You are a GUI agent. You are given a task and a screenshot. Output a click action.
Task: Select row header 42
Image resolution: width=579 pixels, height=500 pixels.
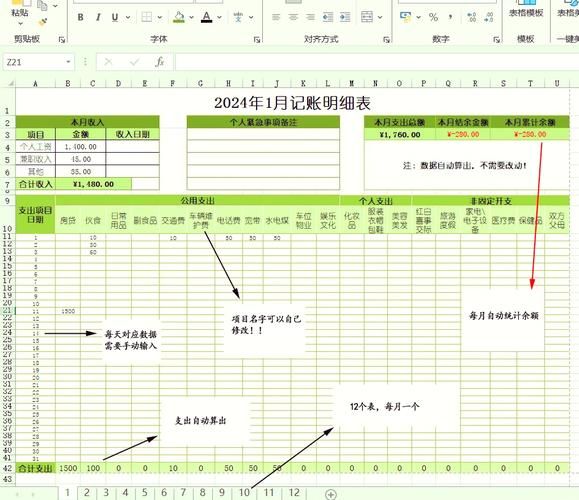coord(8,468)
